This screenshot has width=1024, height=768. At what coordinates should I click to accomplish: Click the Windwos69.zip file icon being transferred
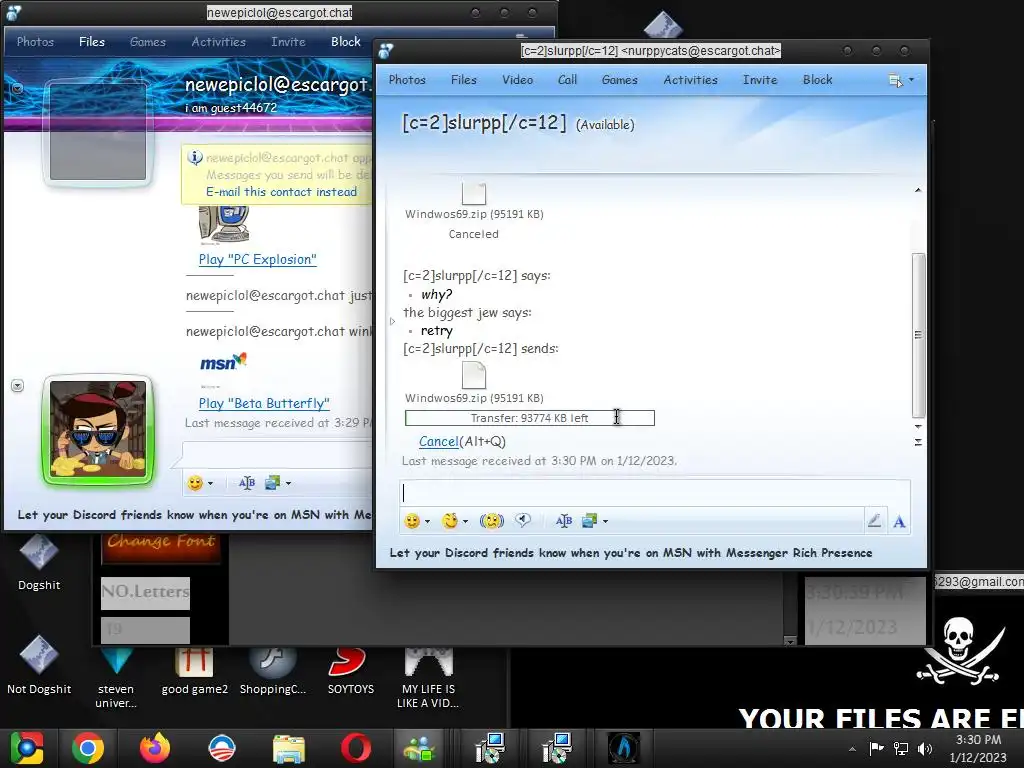[473, 375]
